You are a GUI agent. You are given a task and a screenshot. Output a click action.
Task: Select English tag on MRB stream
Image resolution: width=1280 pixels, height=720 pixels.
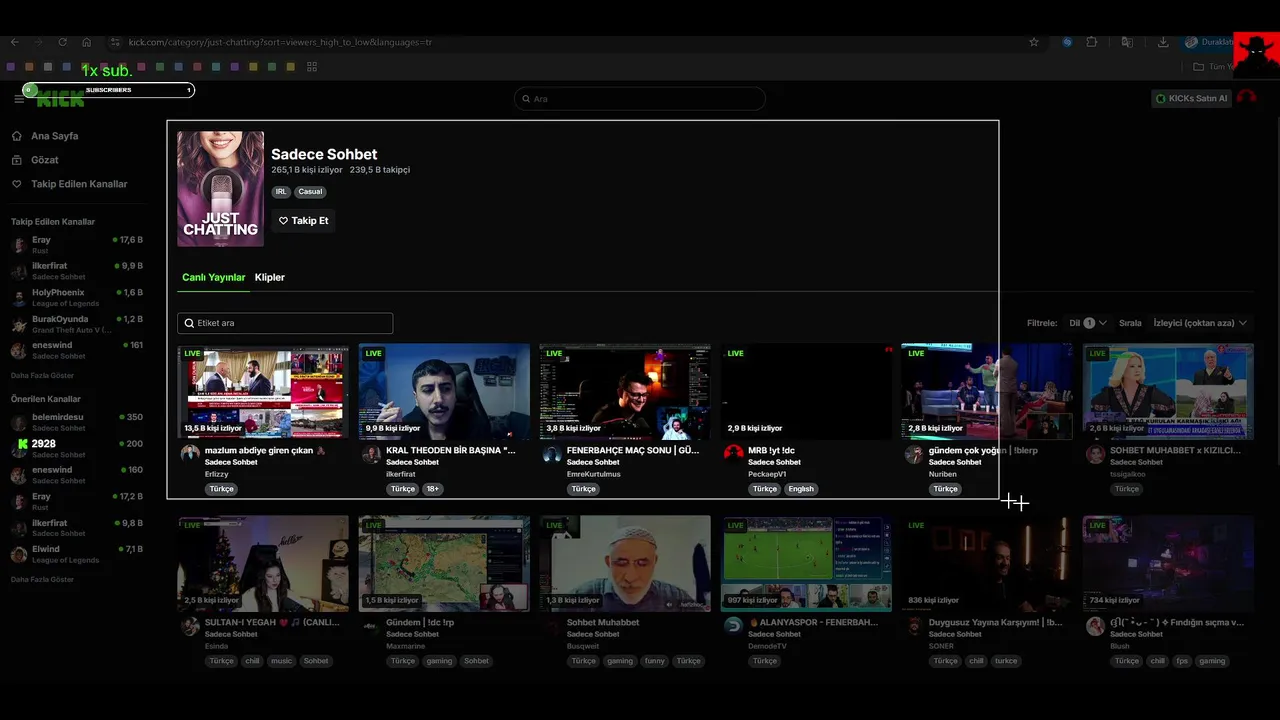[x=801, y=489]
